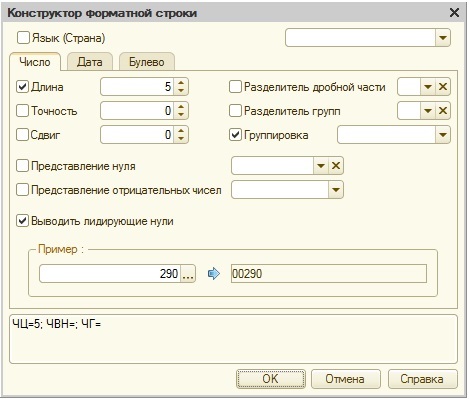The image size is (469, 399).
Task: Enable Представление отрицательных чисел checkbox
Action: [22, 190]
